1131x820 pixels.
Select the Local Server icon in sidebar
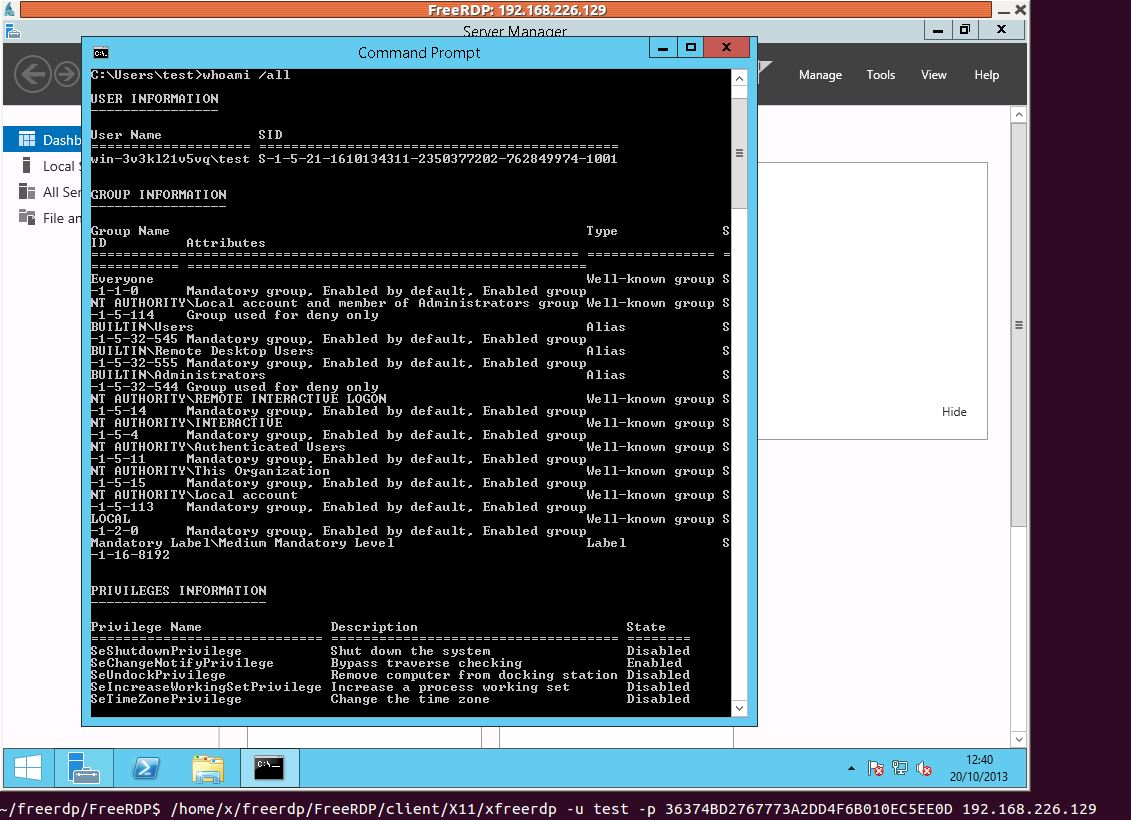tap(27, 165)
